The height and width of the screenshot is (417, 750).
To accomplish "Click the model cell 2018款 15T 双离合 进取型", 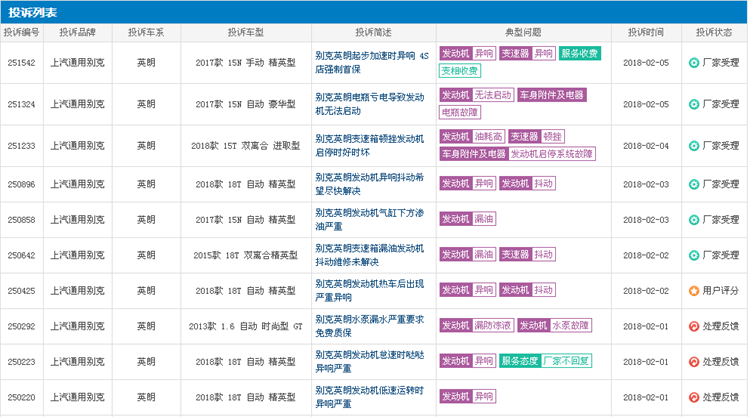I will point(246,146).
